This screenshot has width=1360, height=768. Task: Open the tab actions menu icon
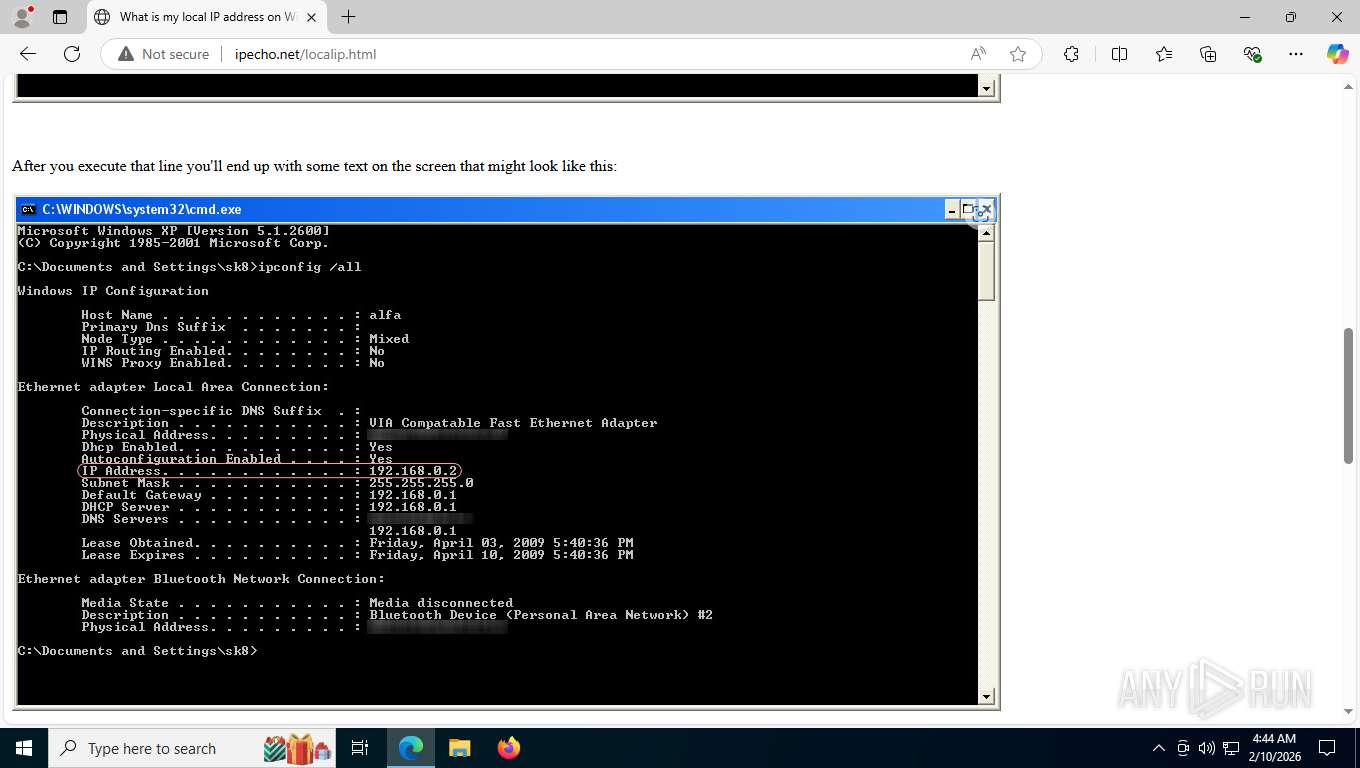click(x=60, y=17)
